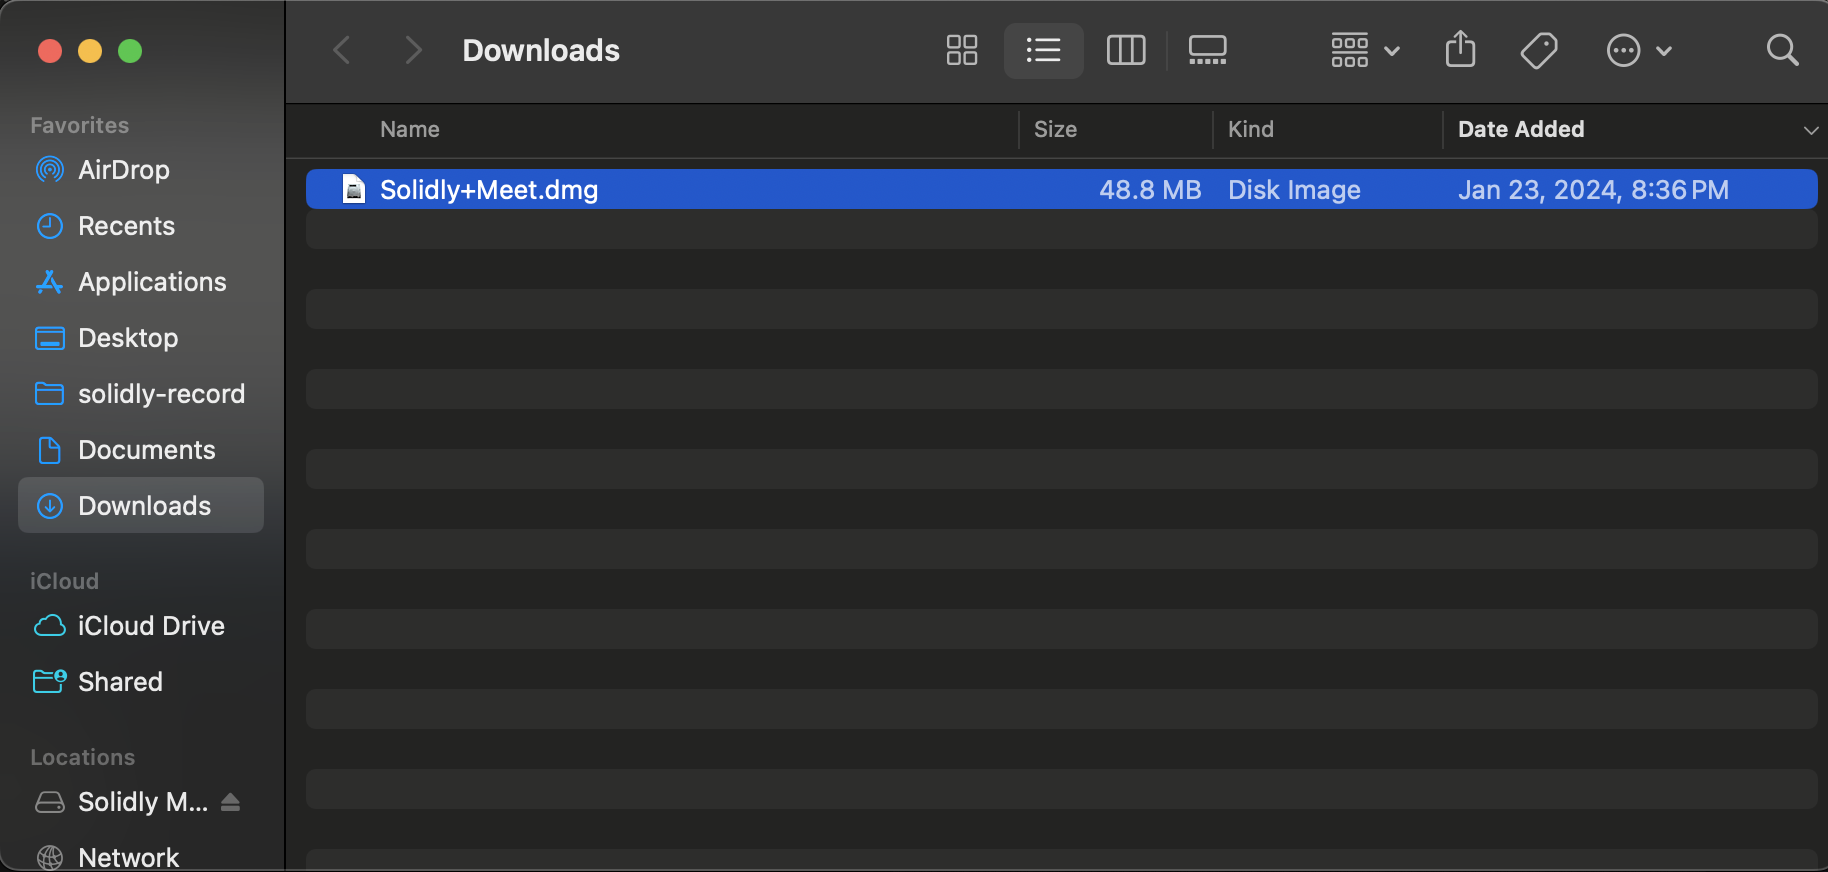Open the Action ellipsis menu
Viewport: 1828px width, 872px height.
(x=1639, y=50)
